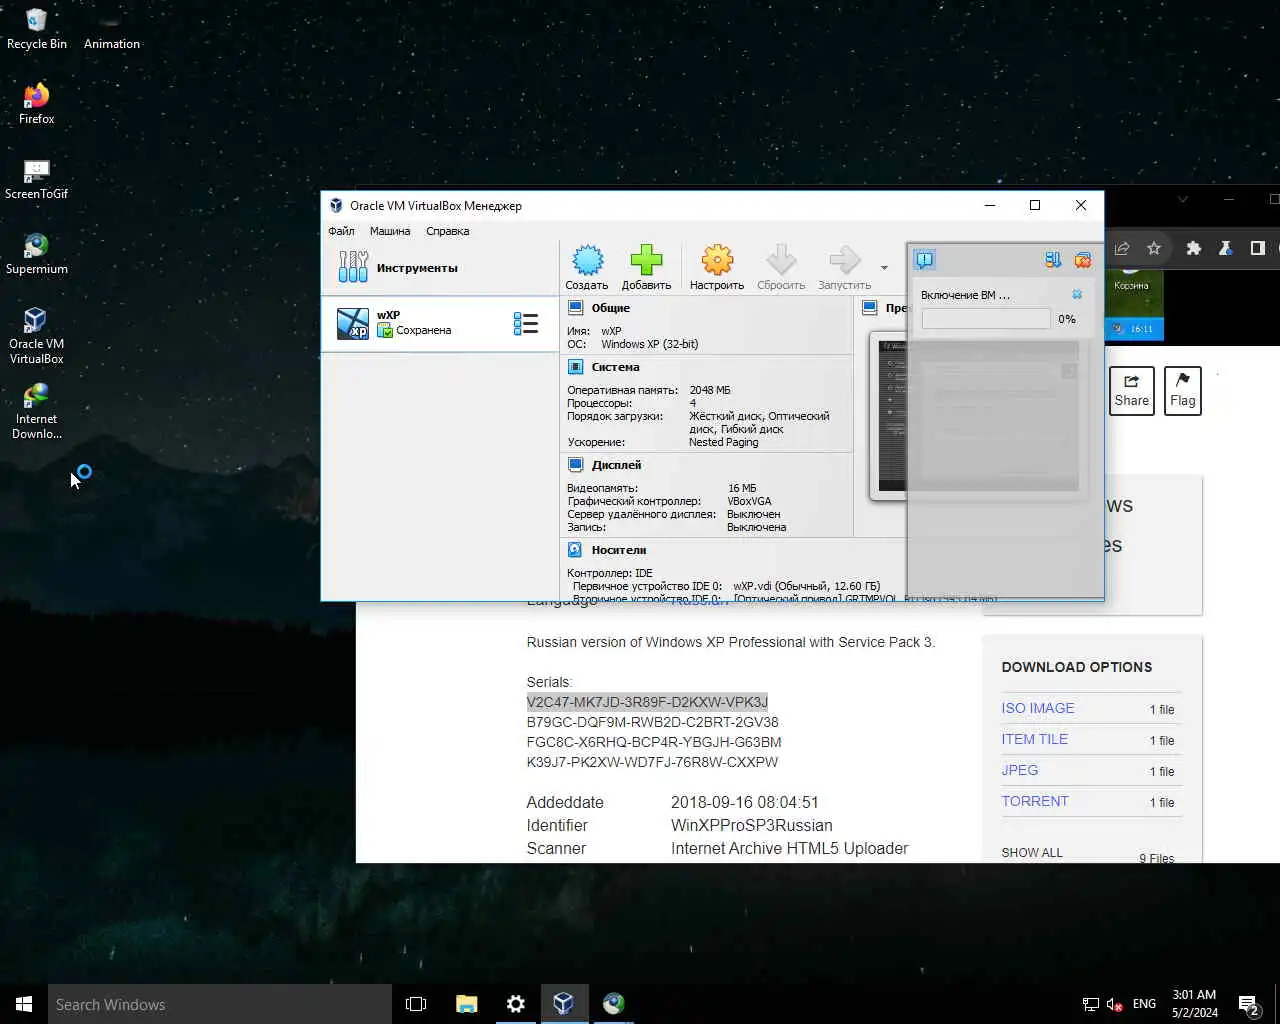Click serial K39J7-PK2XW-WD7FJ-76R8W-CXXPW
The height and width of the screenshot is (1024, 1280).
click(652, 762)
